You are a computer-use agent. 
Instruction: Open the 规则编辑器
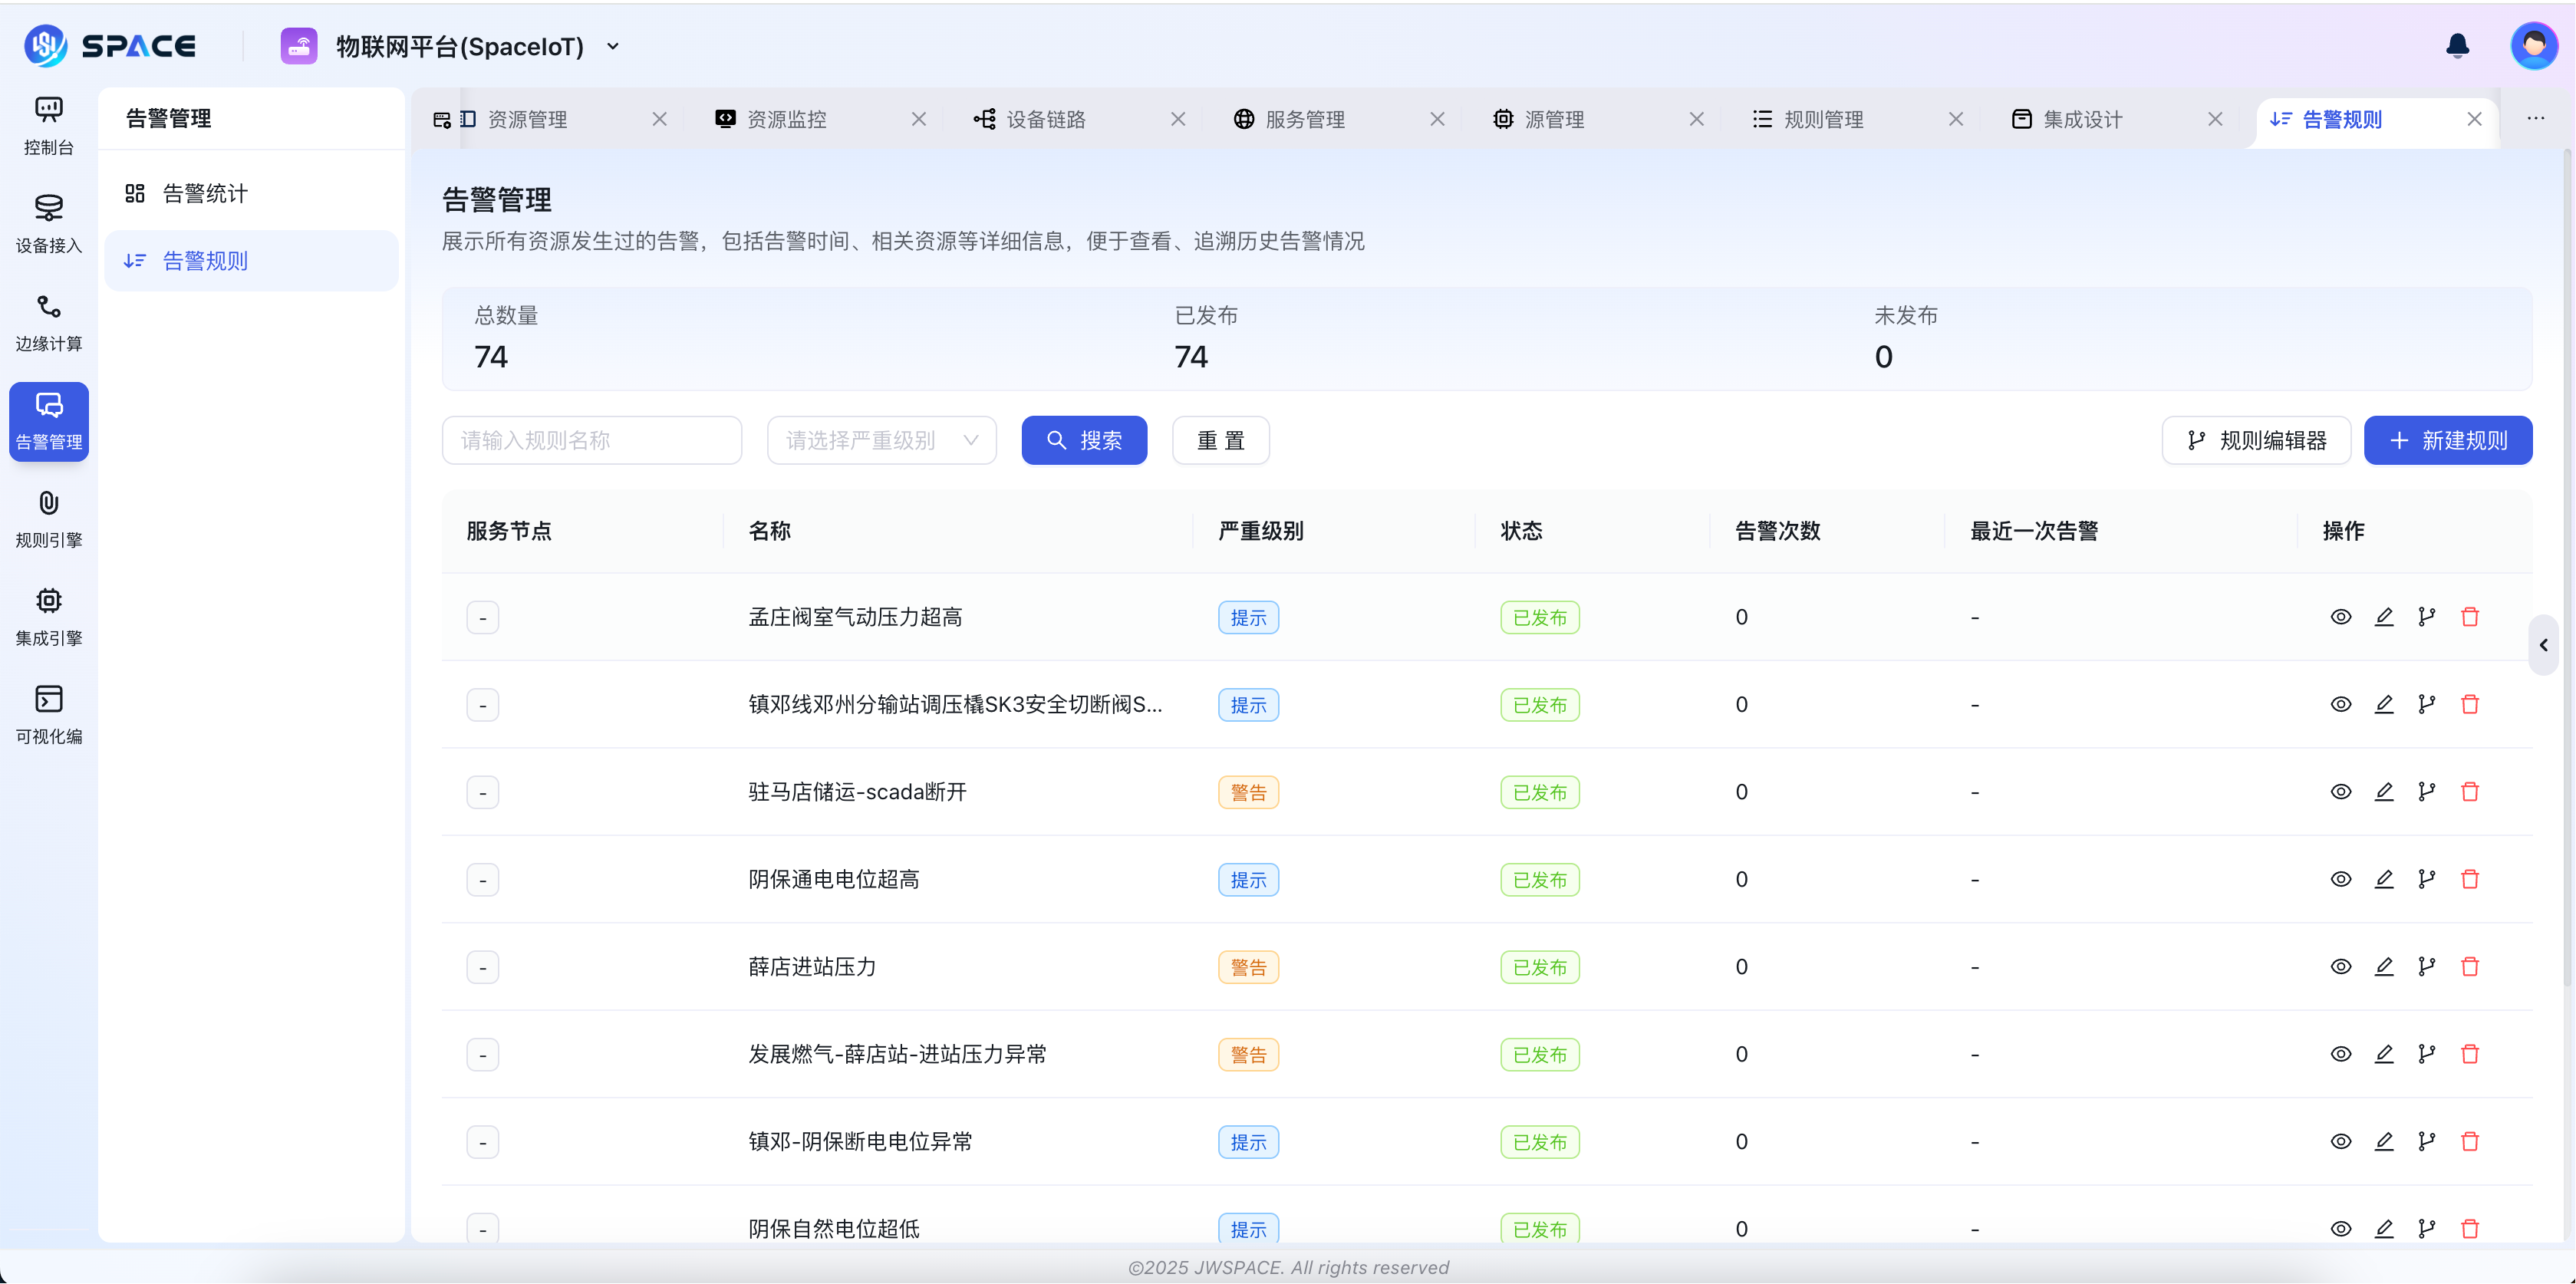coord(2256,440)
